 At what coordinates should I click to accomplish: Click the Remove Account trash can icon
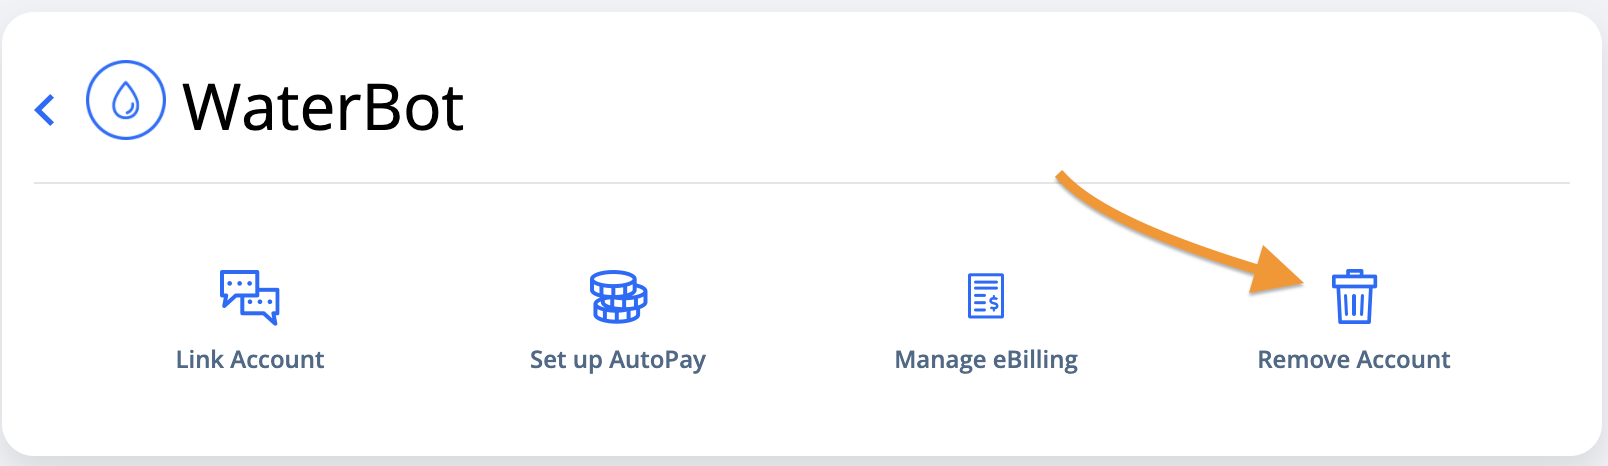[x=1354, y=297]
